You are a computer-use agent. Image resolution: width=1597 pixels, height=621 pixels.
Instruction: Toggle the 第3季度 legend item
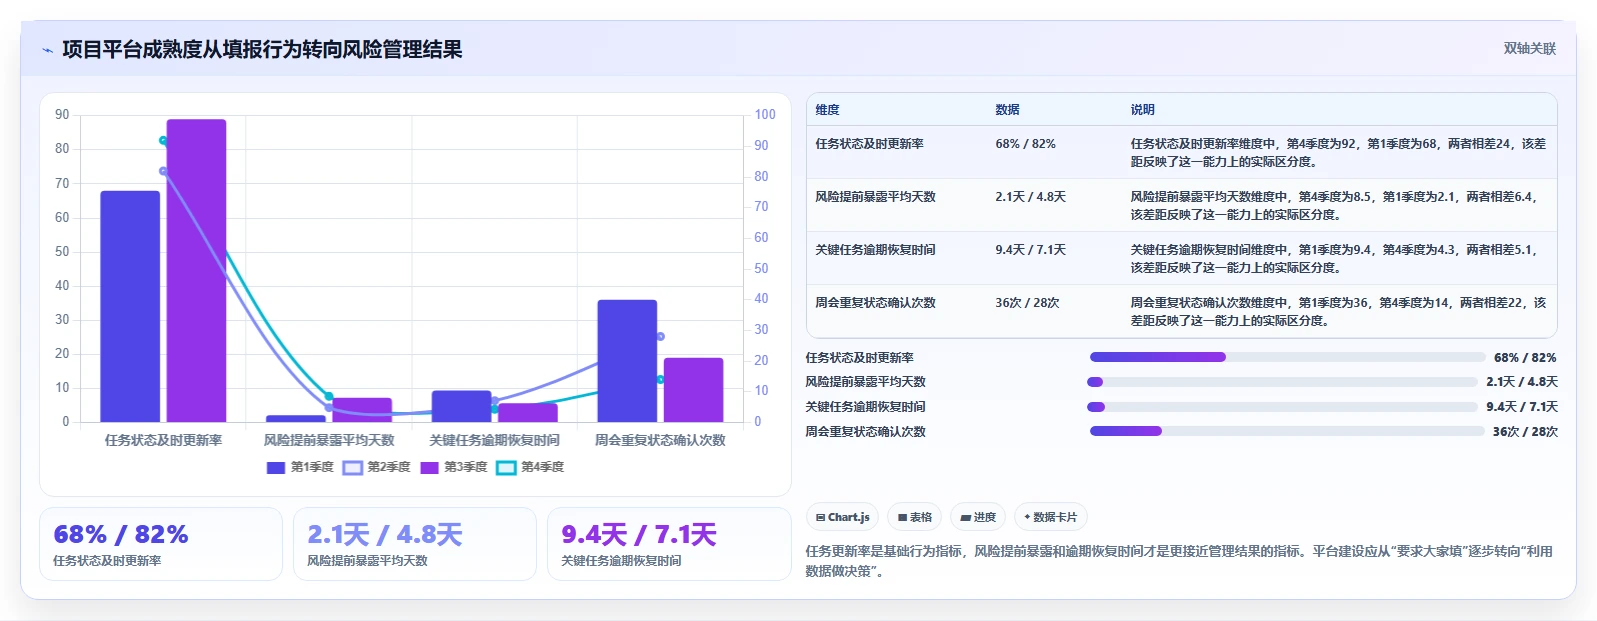coord(454,467)
